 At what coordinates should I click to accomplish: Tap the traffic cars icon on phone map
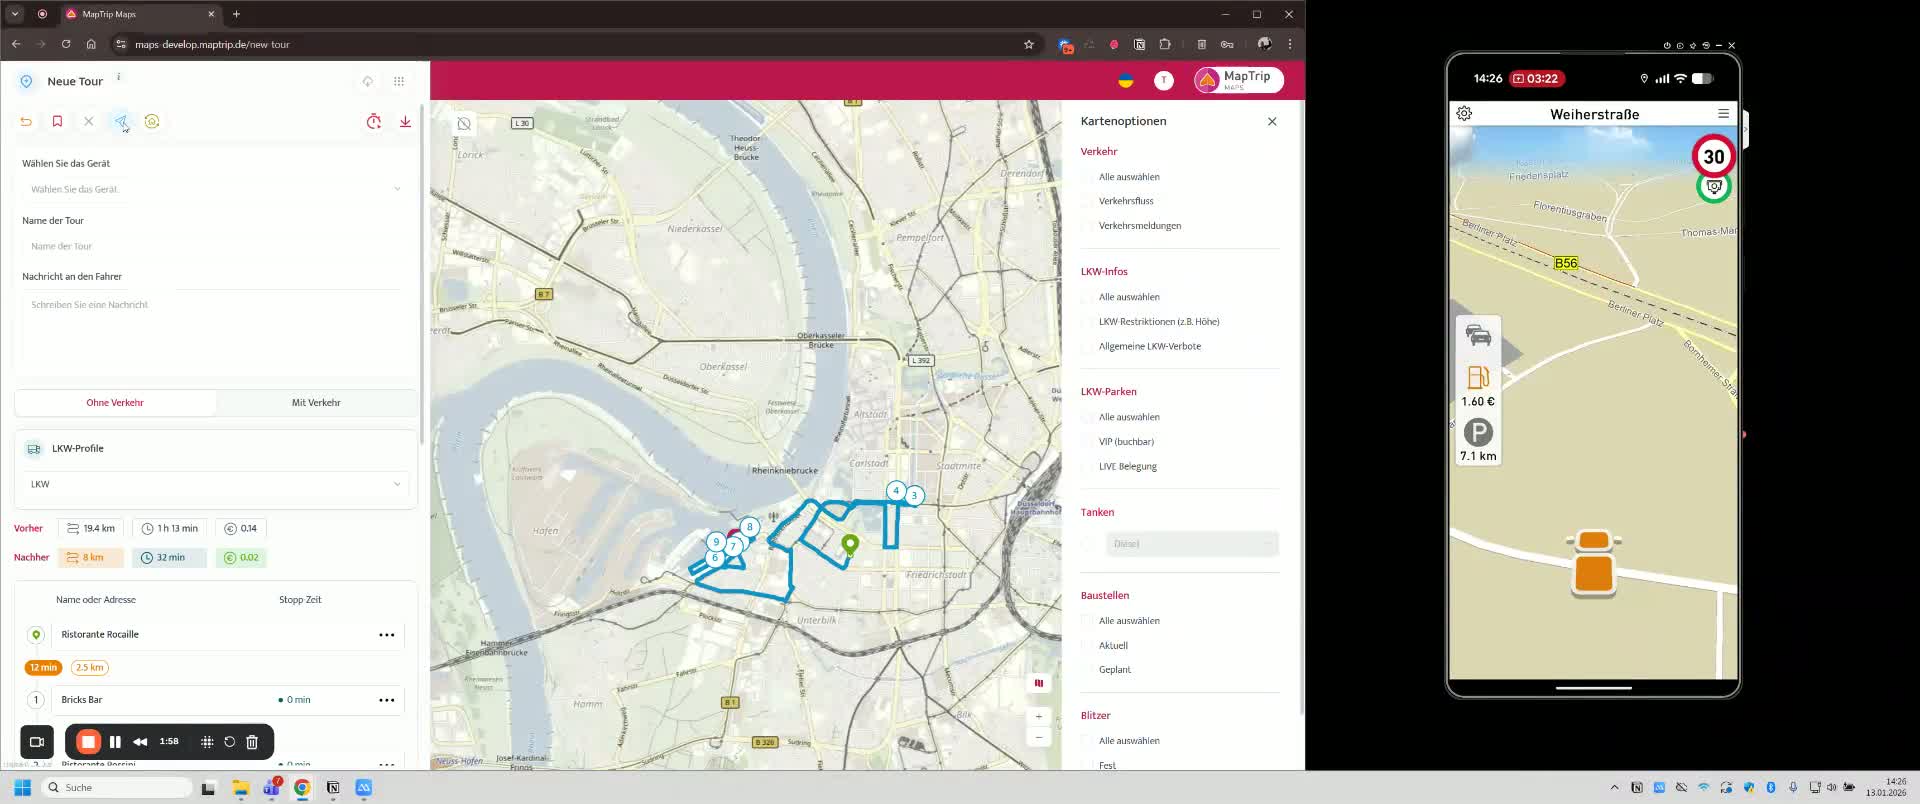click(1478, 336)
